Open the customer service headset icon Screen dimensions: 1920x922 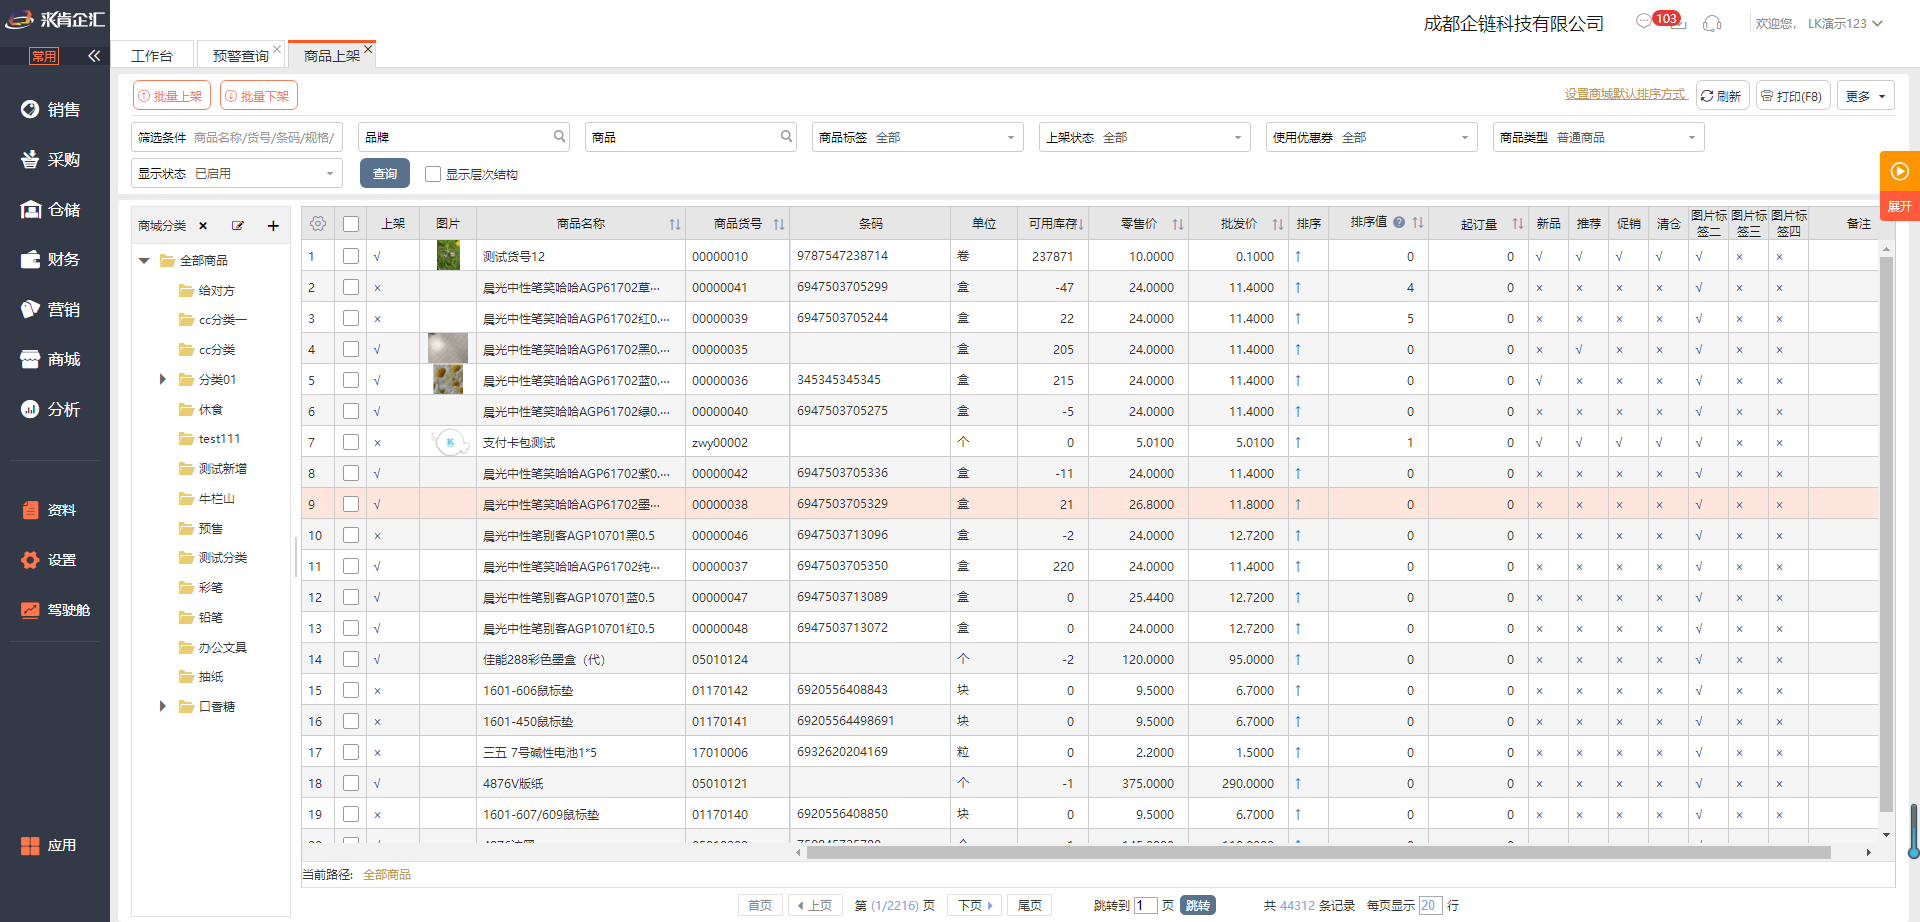pos(1712,23)
